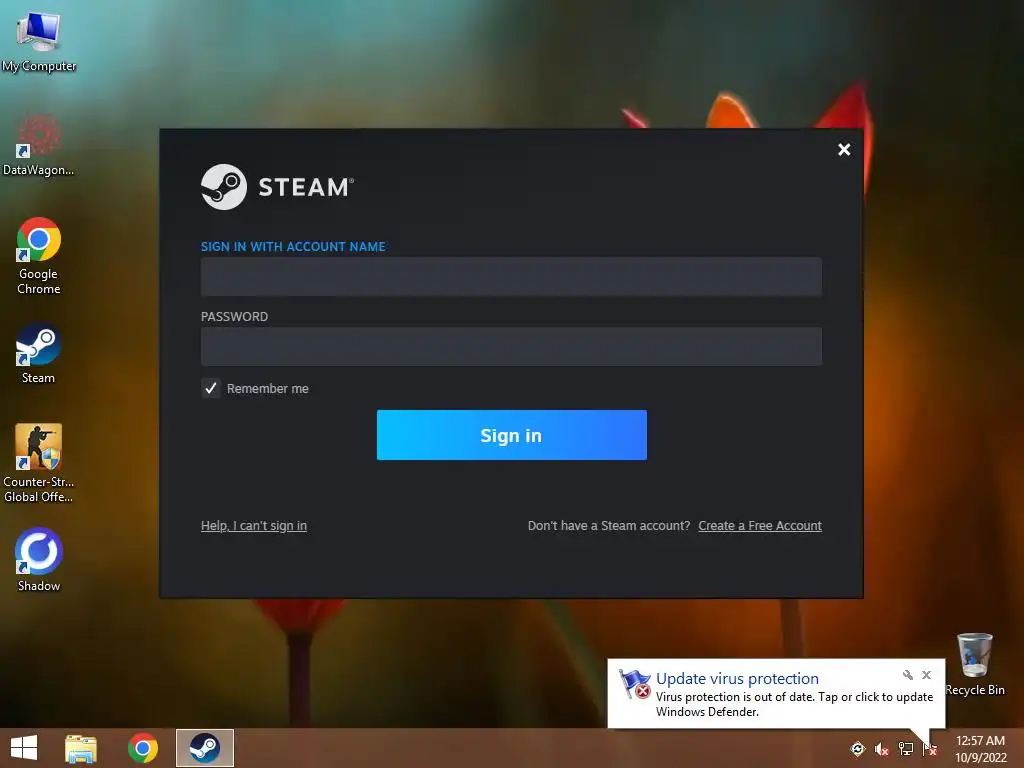The image size is (1024, 768).
Task: Open the Steam desktop shortcut
Action: 39,353
